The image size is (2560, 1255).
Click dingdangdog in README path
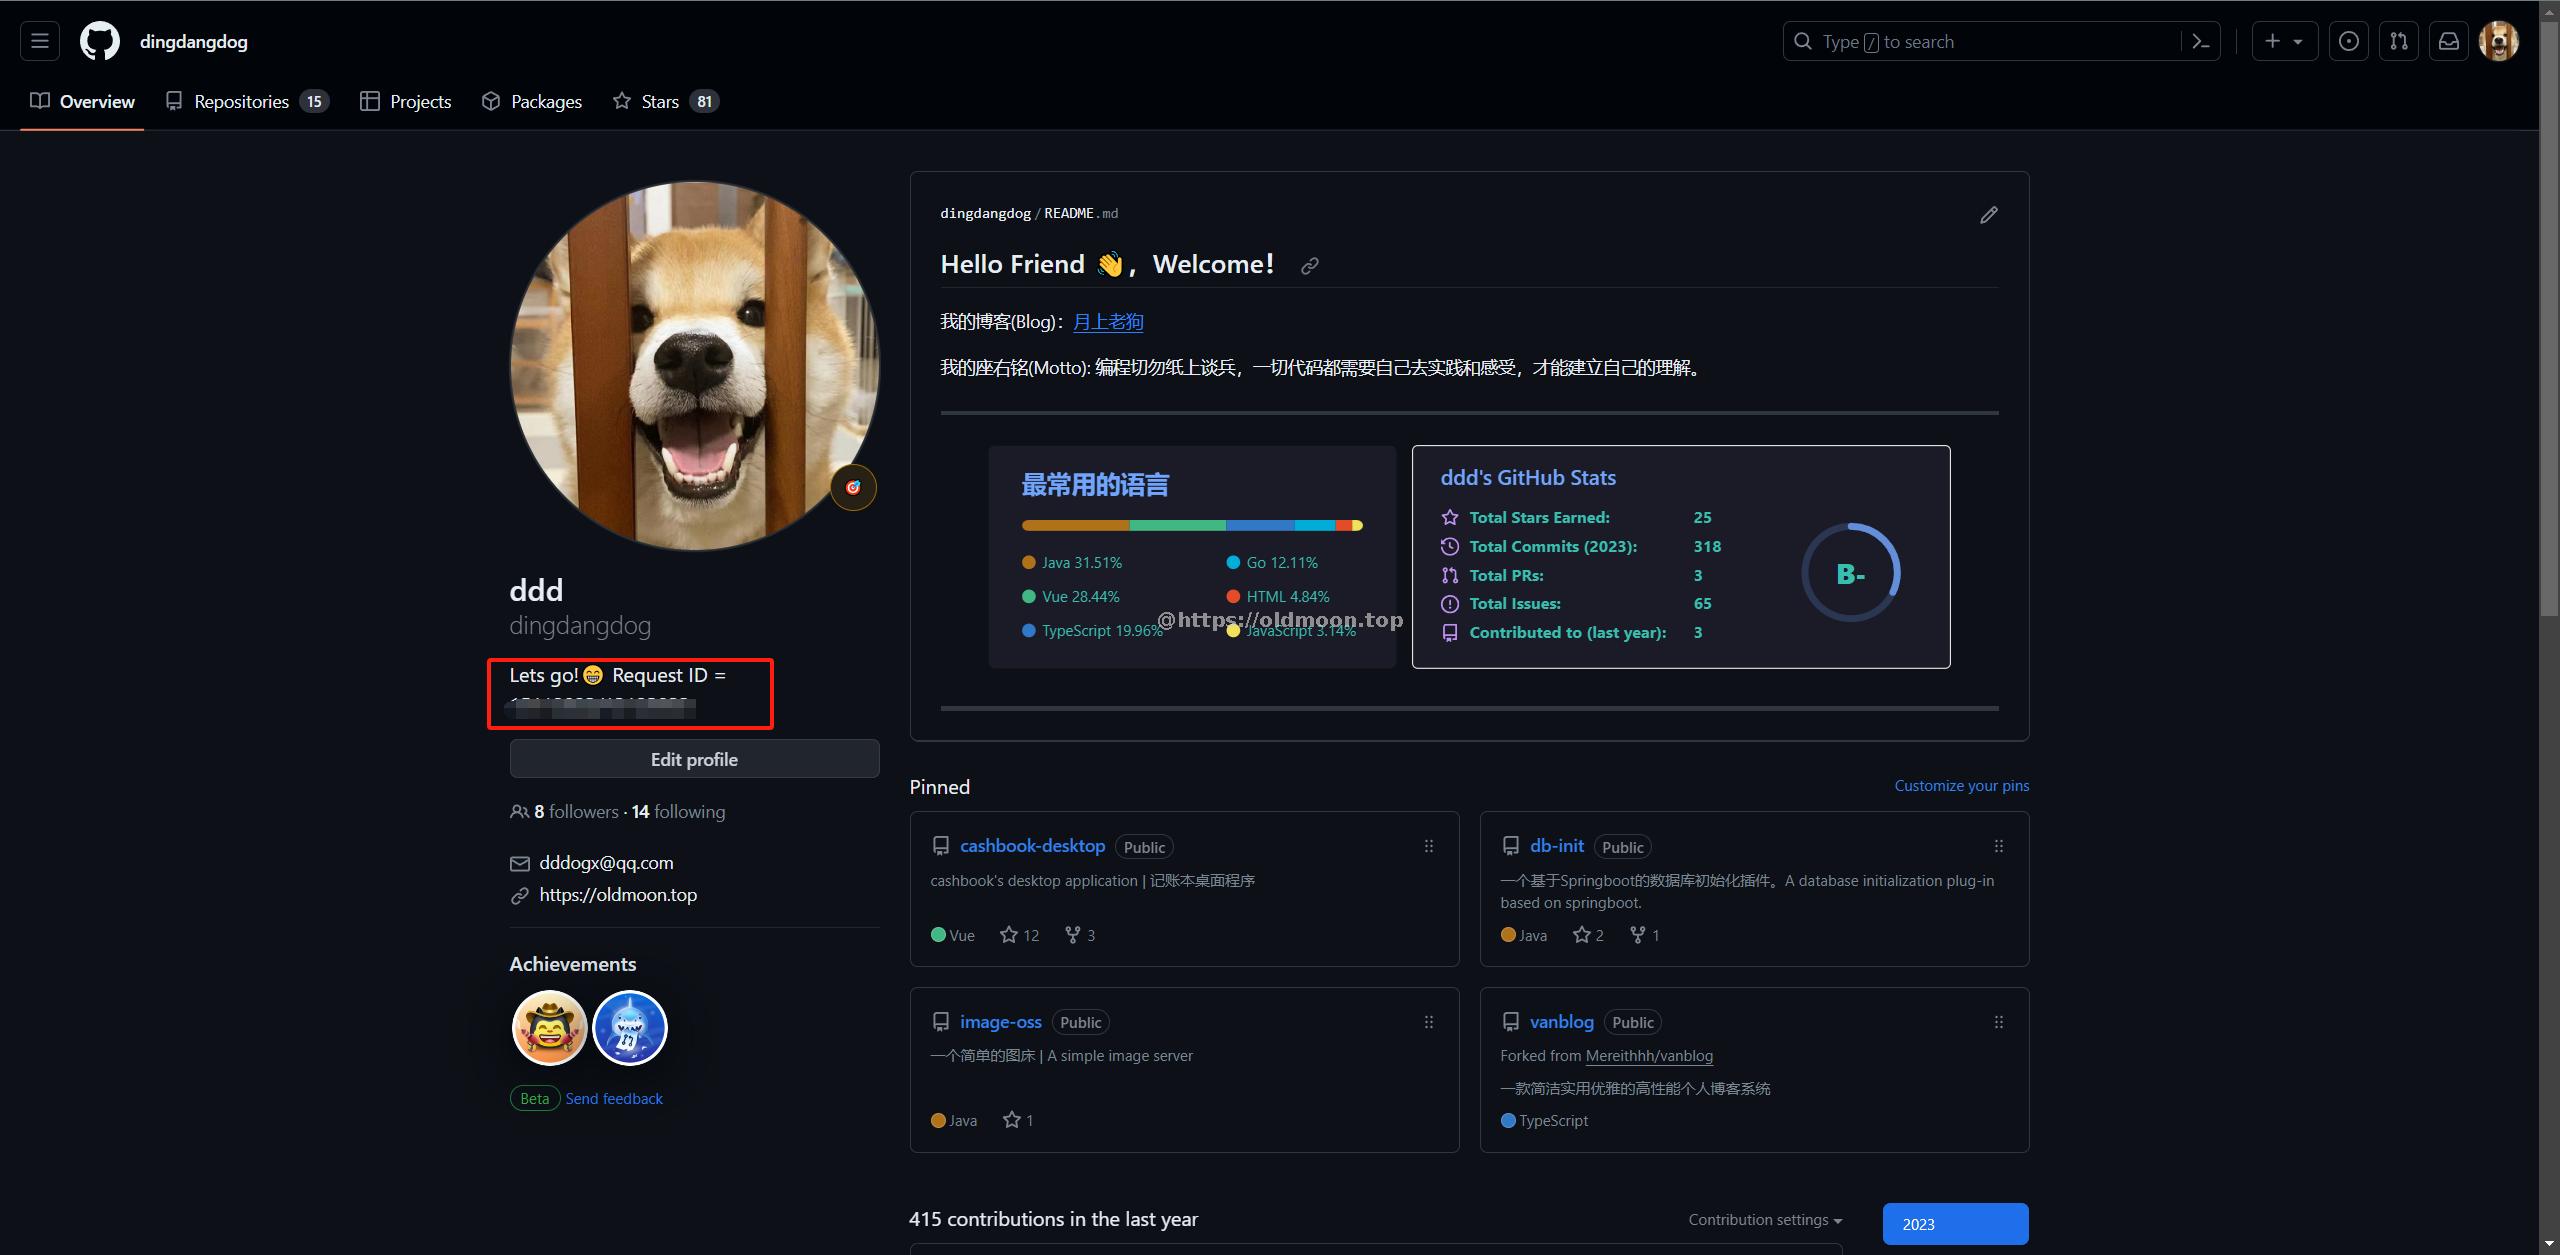tap(985, 214)
